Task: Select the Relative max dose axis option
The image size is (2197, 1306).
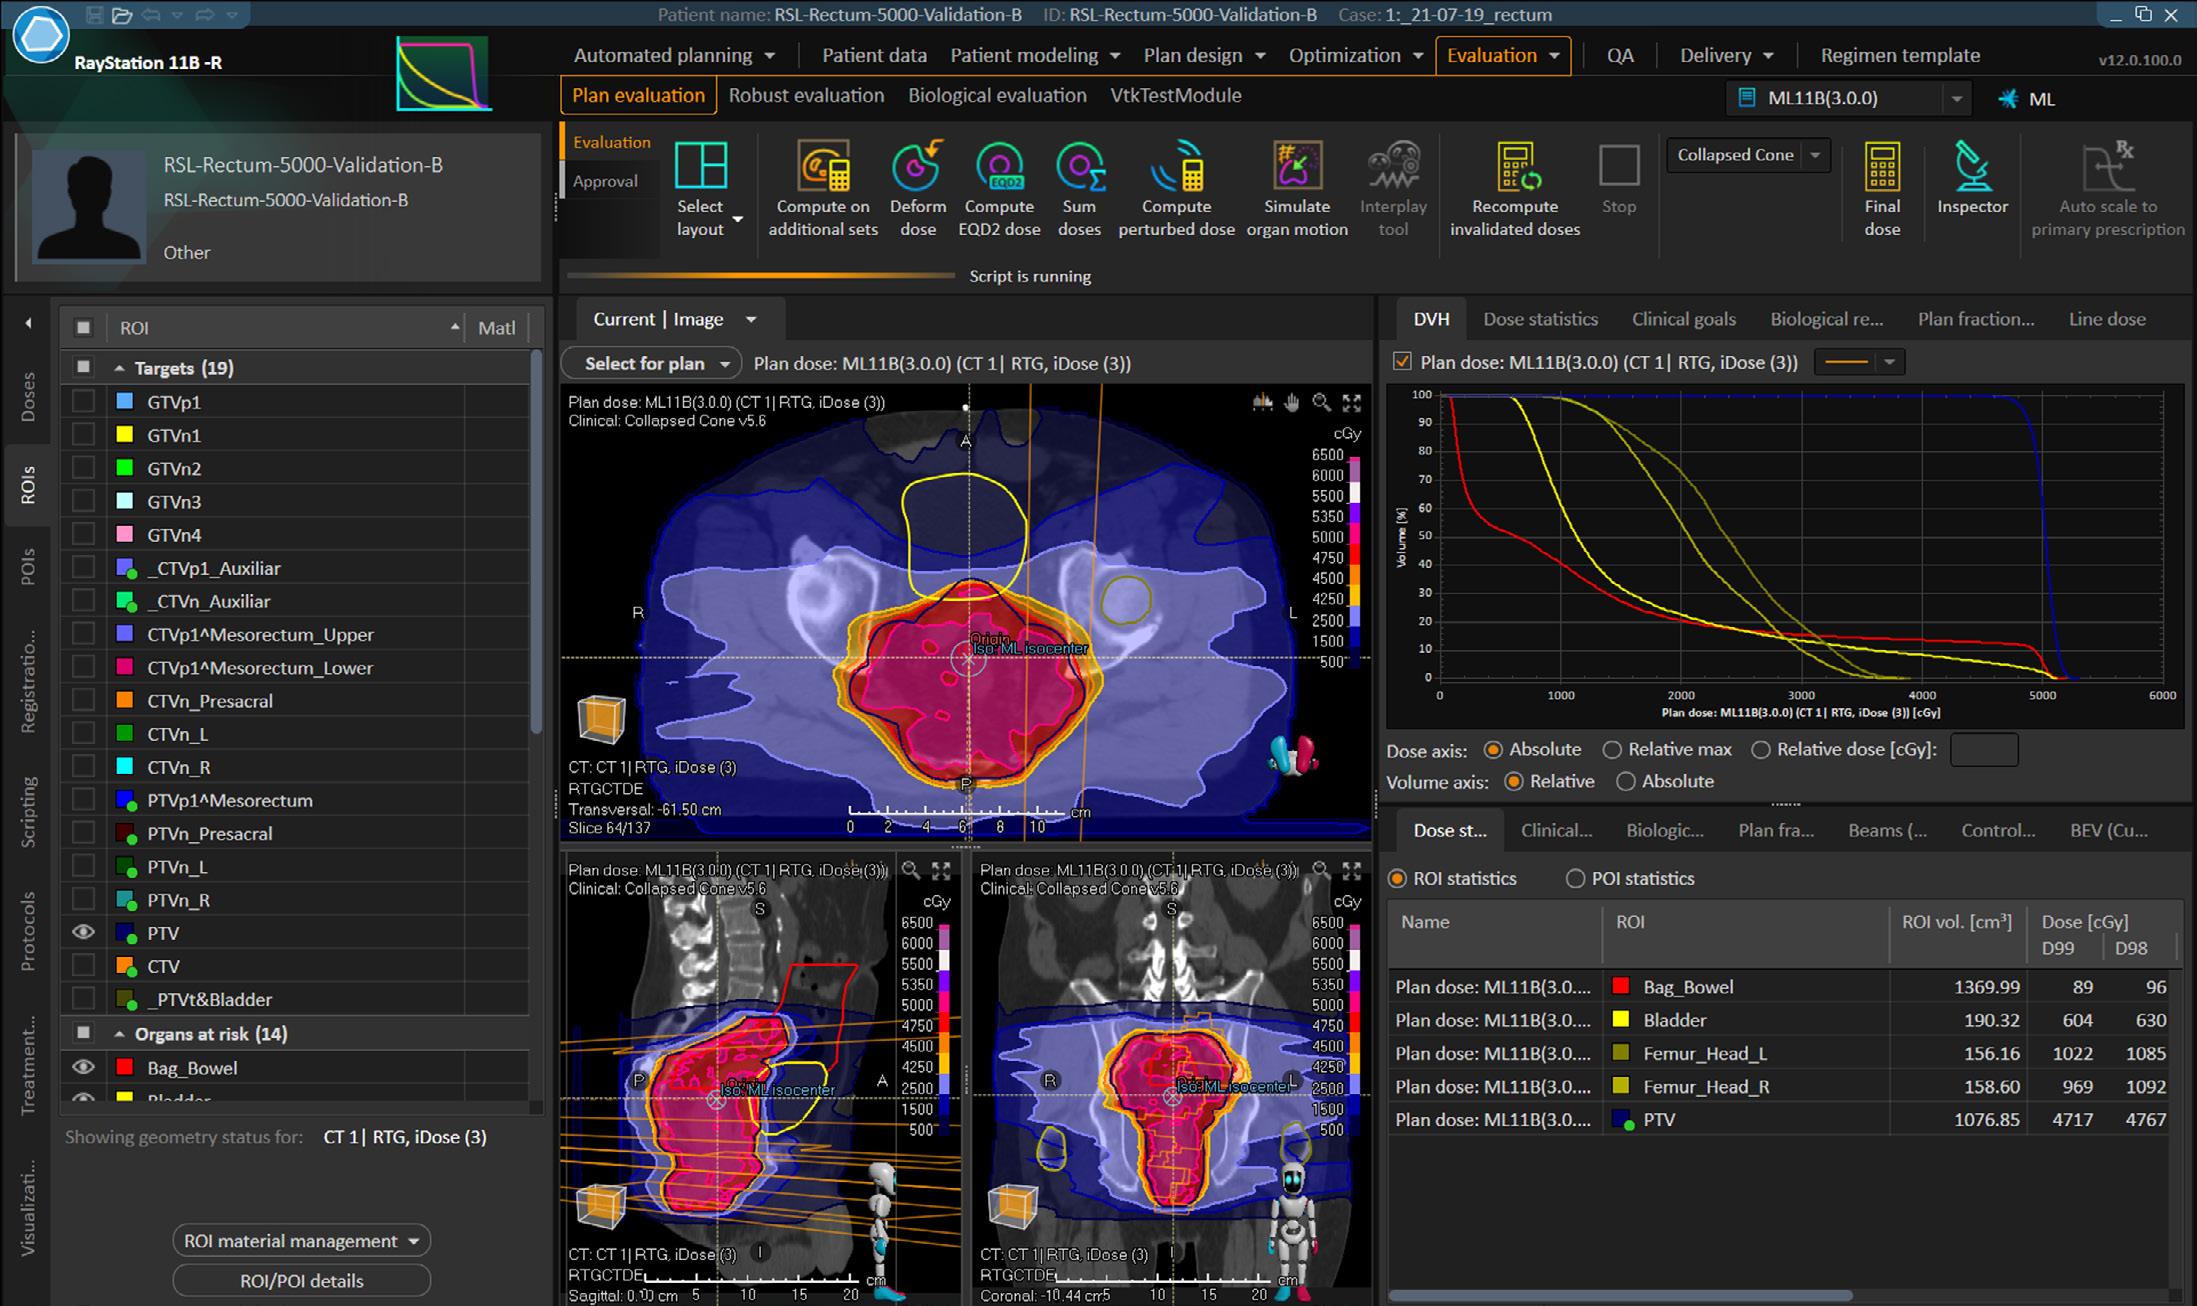Action: point(1612,749)
